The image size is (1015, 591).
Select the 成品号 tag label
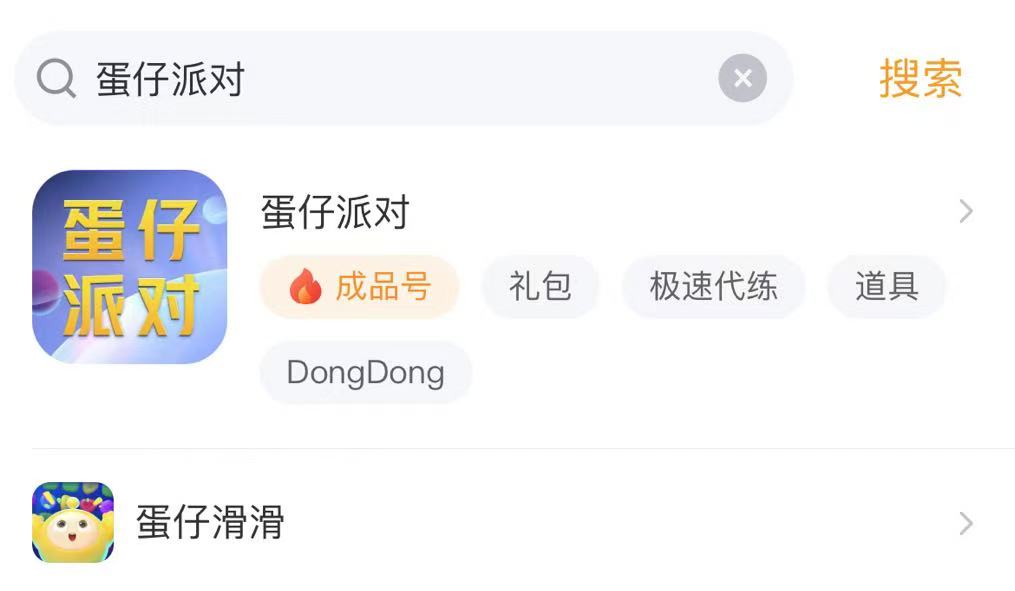(382, 287)
